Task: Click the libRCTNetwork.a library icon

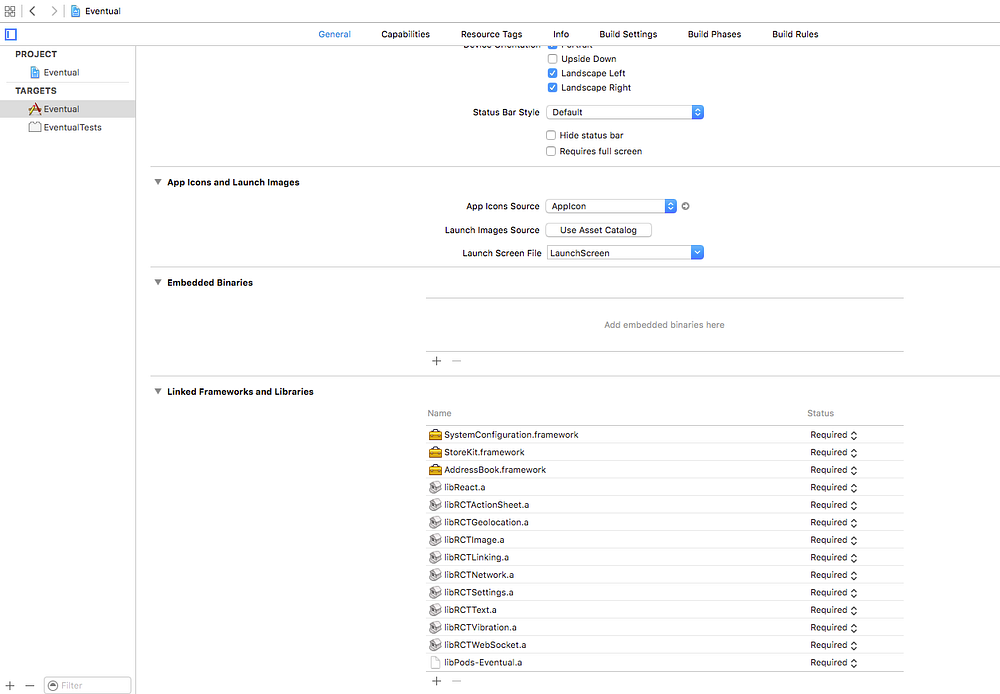Action: click(x=435, y=575)
